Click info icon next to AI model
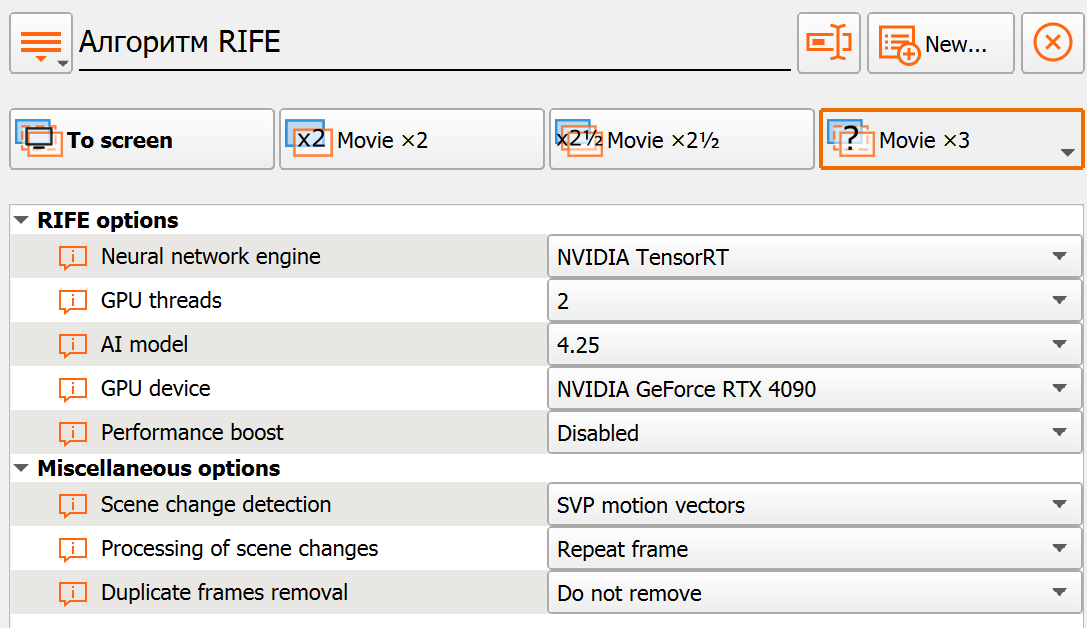This screenshot has height=628, width=1087. tap(73, 345)
